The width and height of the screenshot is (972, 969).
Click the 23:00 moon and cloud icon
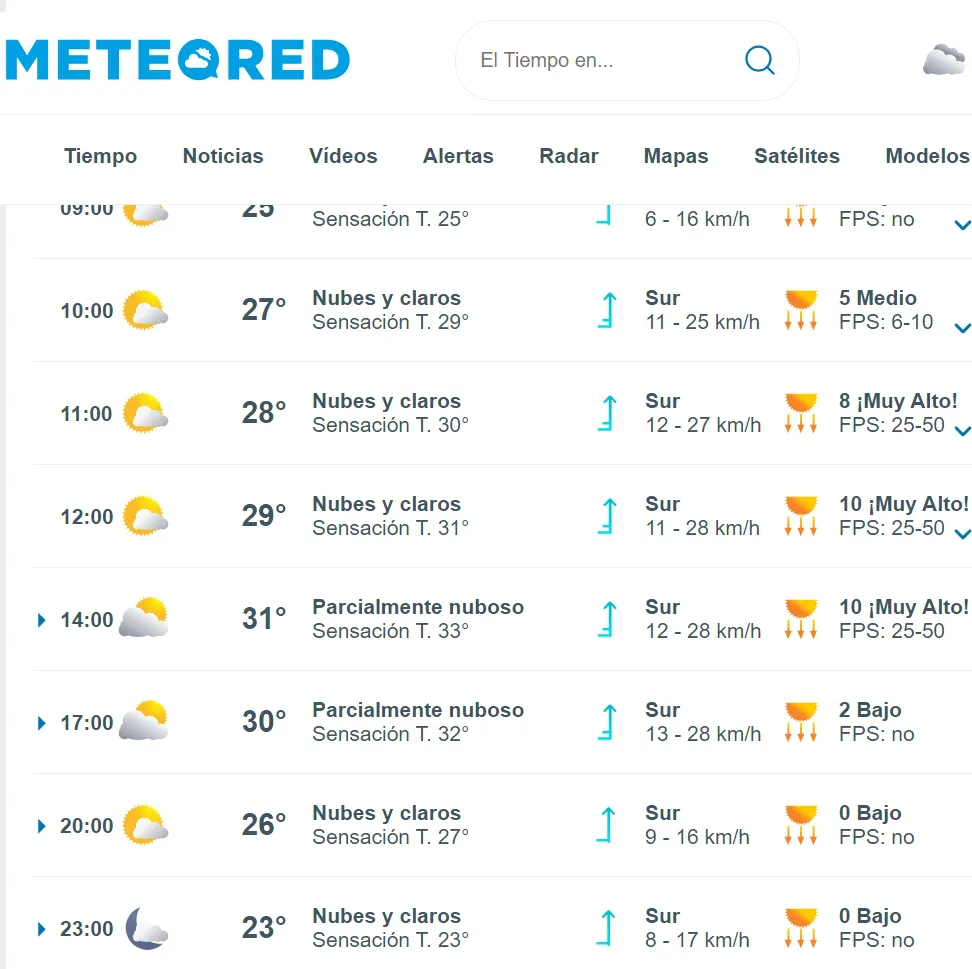point(146,928)
